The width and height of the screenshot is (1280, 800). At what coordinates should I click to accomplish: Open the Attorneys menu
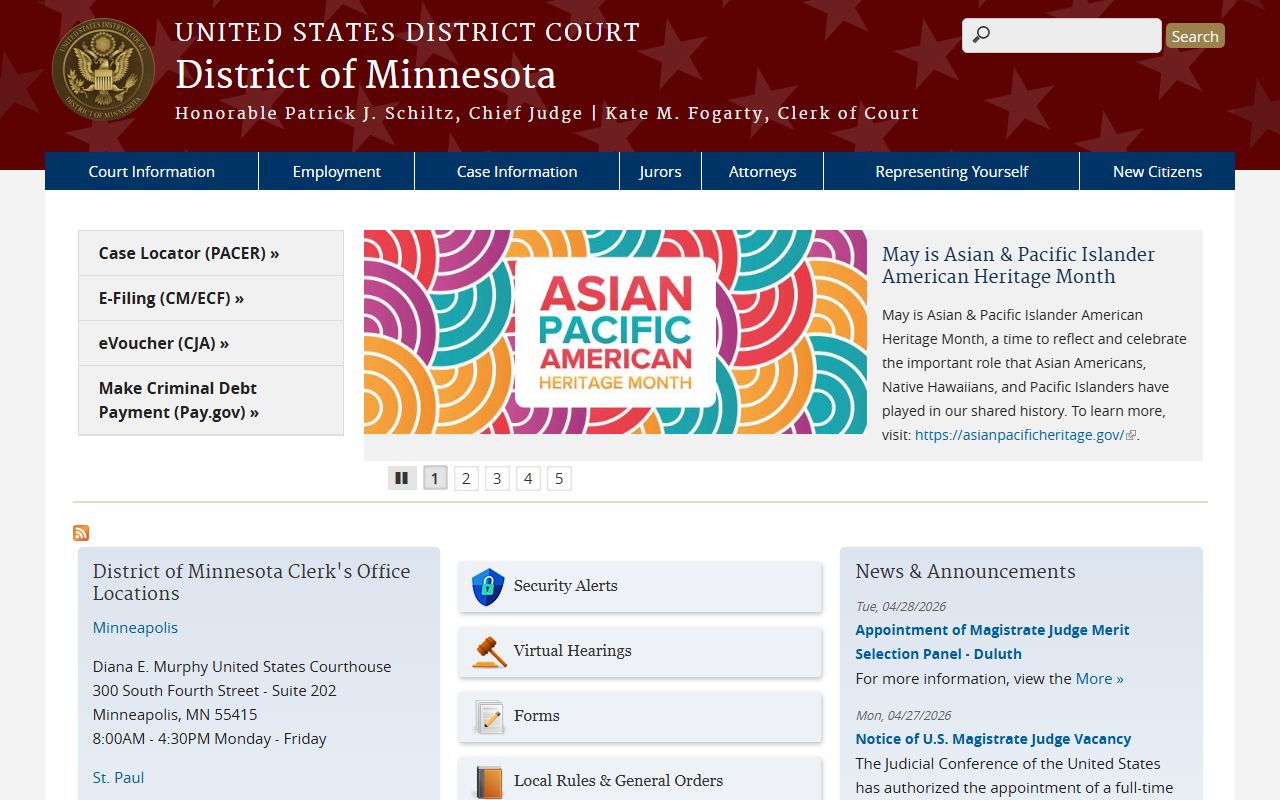(763, 171)
